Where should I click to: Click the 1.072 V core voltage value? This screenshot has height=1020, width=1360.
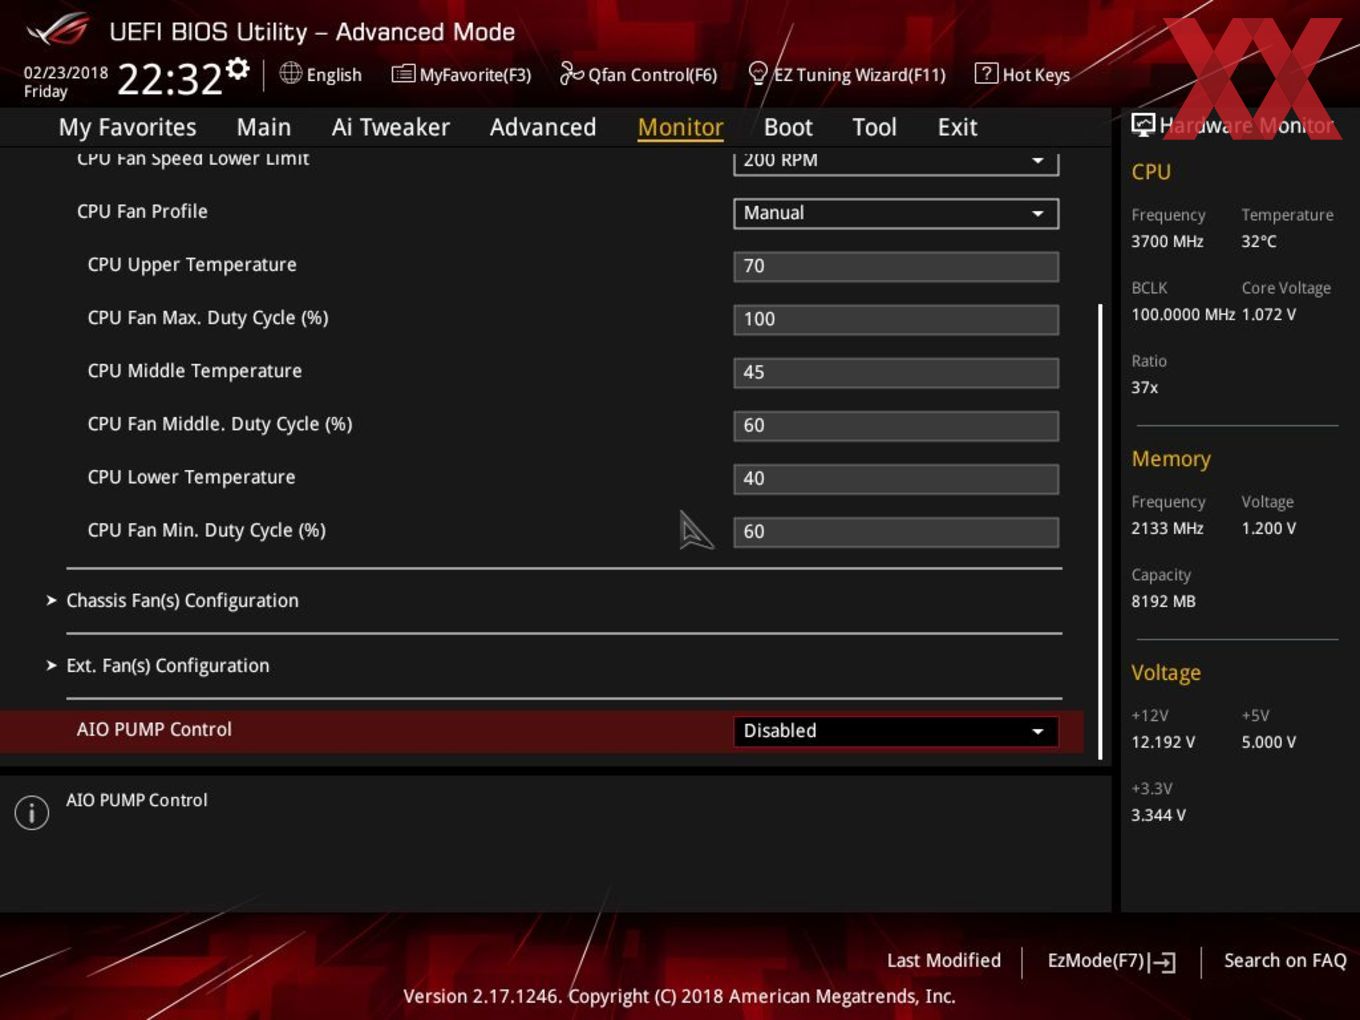click(1269, 314)
